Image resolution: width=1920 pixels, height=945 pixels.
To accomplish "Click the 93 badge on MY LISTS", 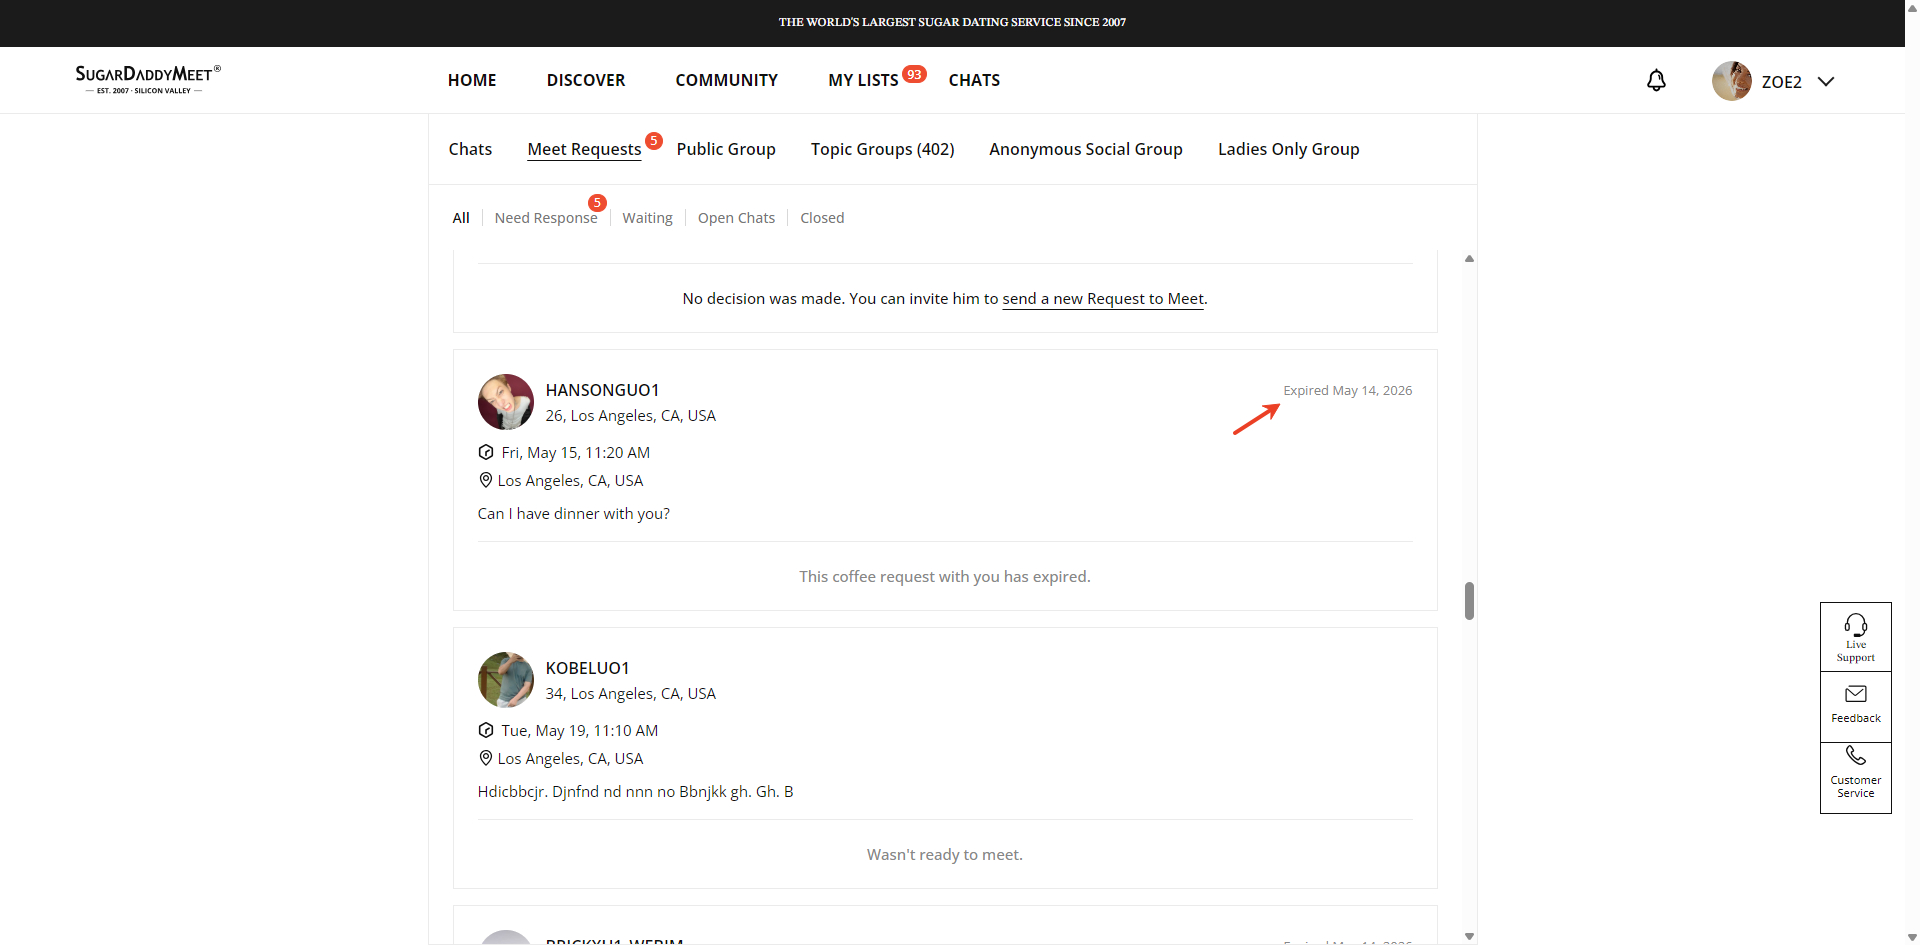I will [914, 74].
